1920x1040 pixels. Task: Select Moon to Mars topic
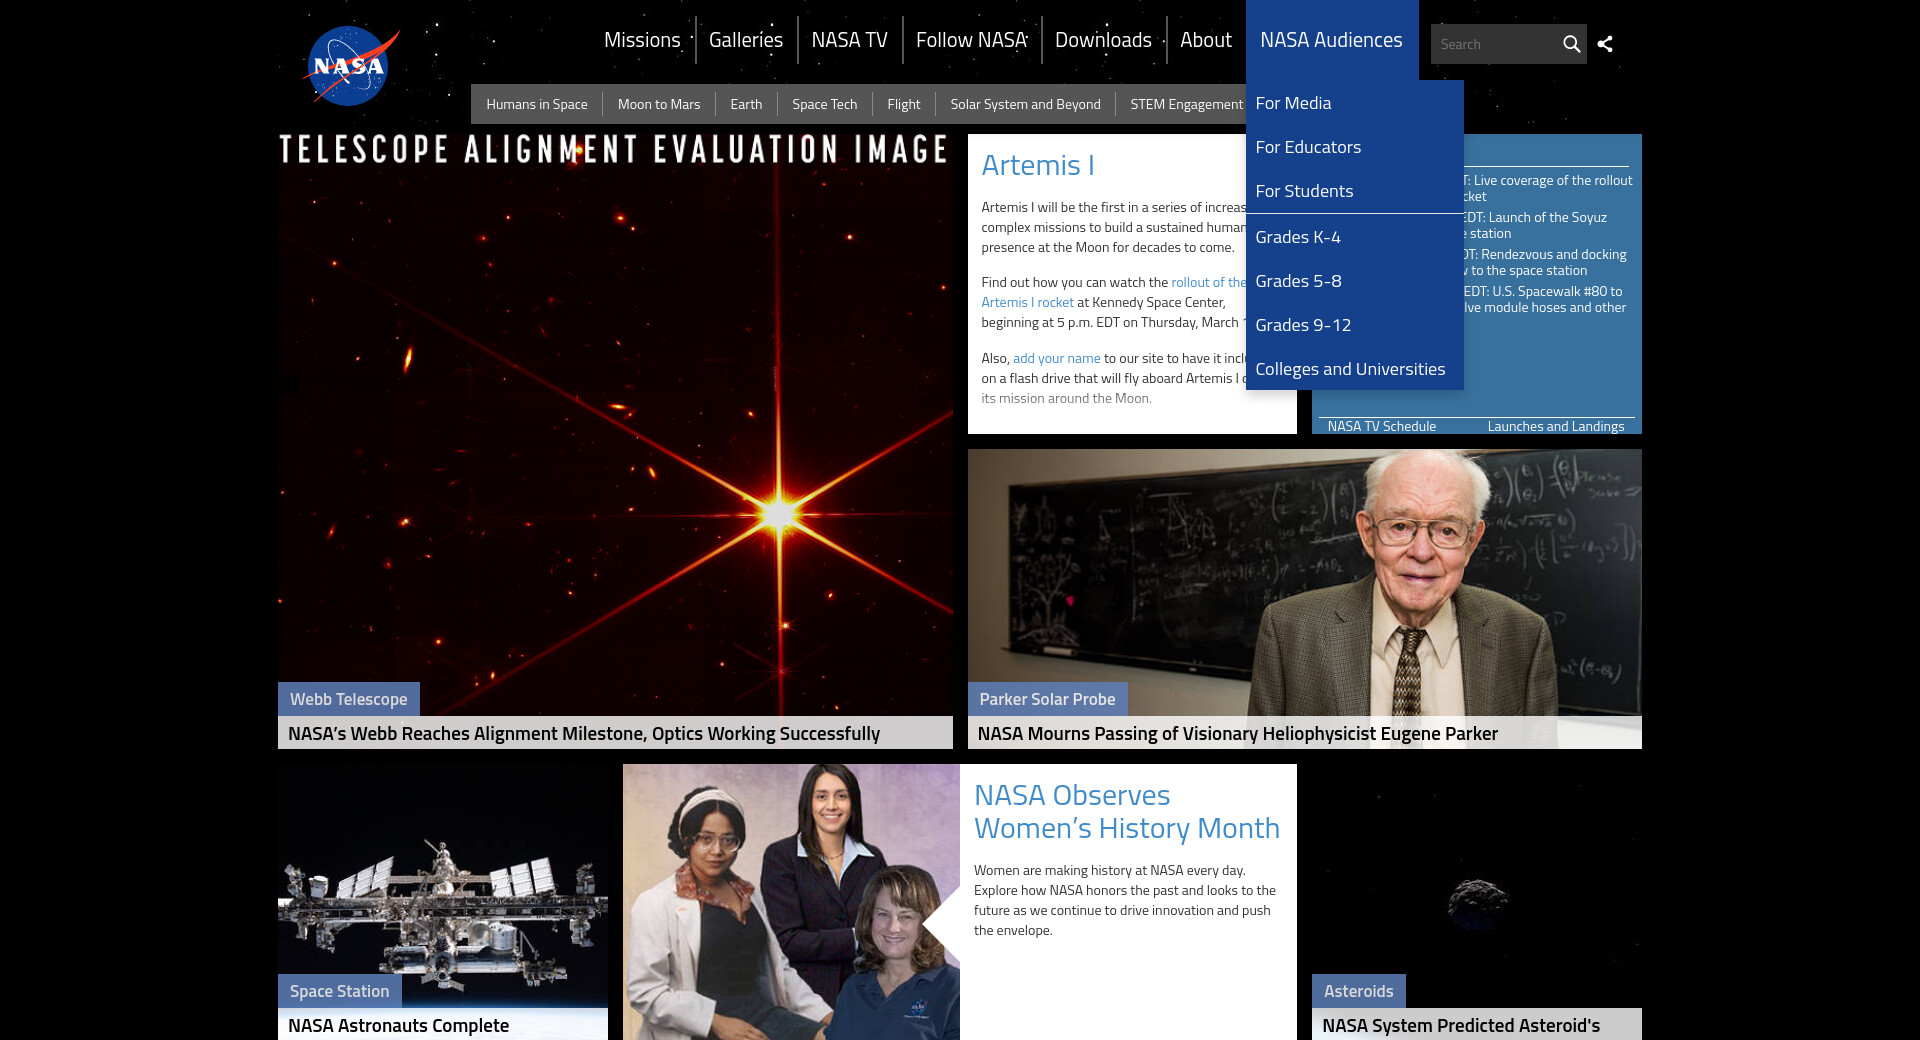(659, 104)
